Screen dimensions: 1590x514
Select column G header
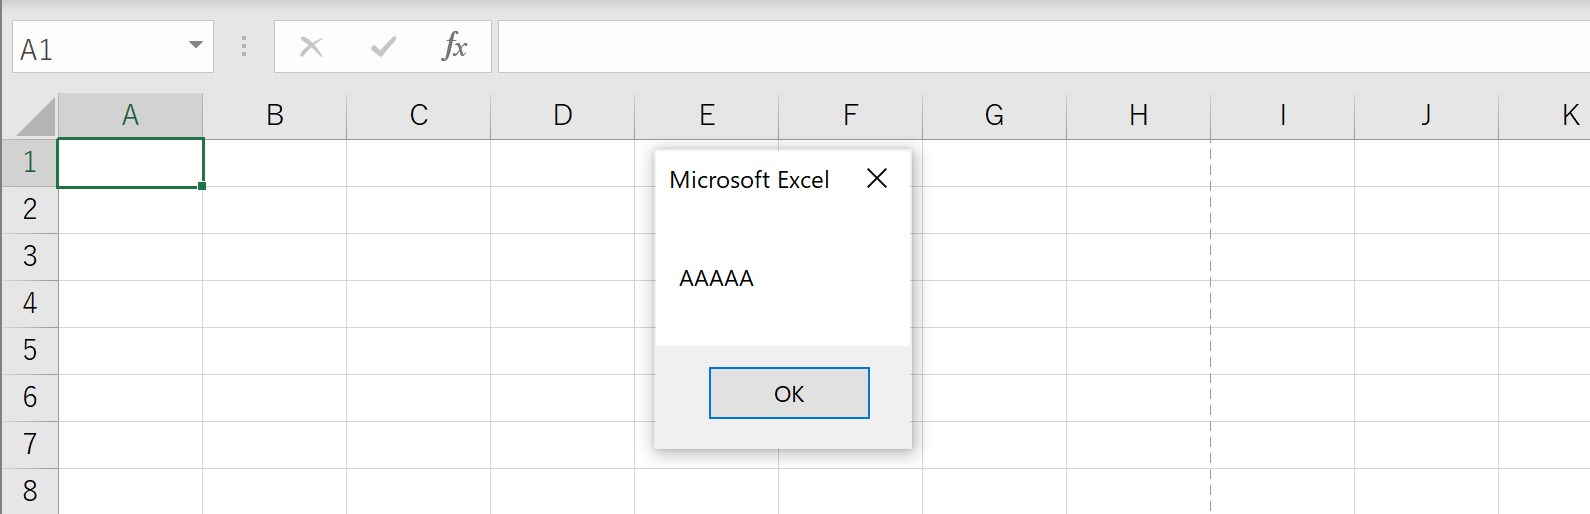tap(995, 115)
